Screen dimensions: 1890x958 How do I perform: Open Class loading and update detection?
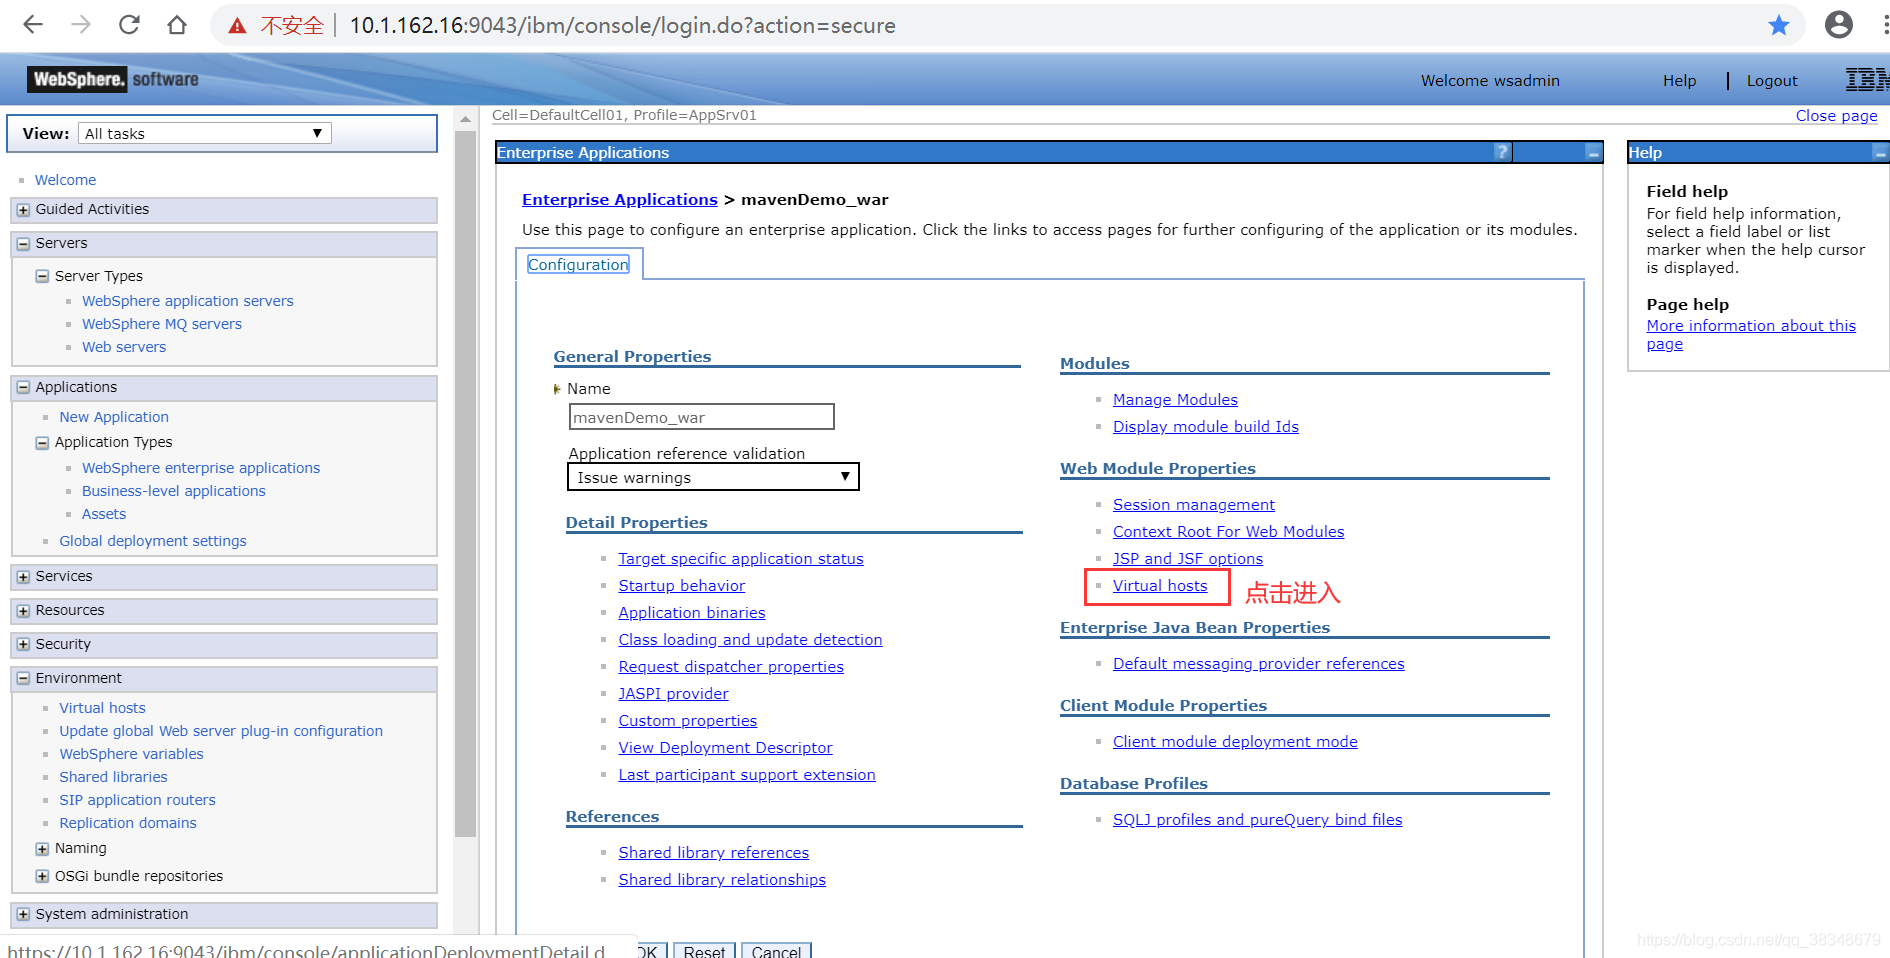tap(750, 640)
